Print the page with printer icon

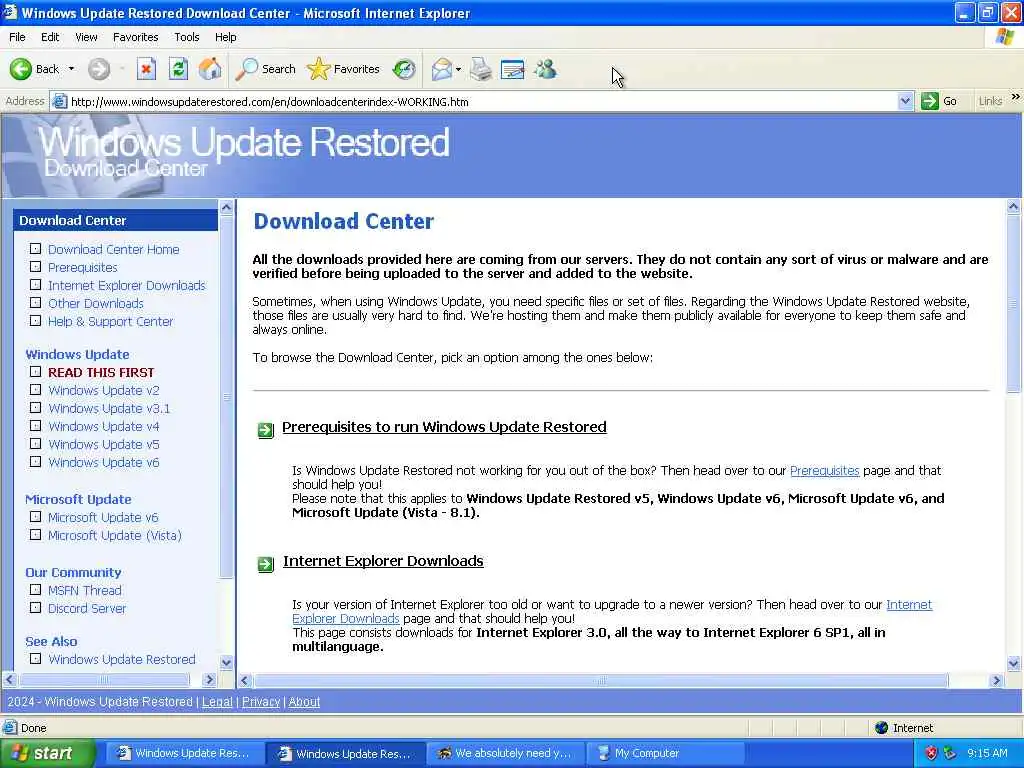tap(481, 69)
